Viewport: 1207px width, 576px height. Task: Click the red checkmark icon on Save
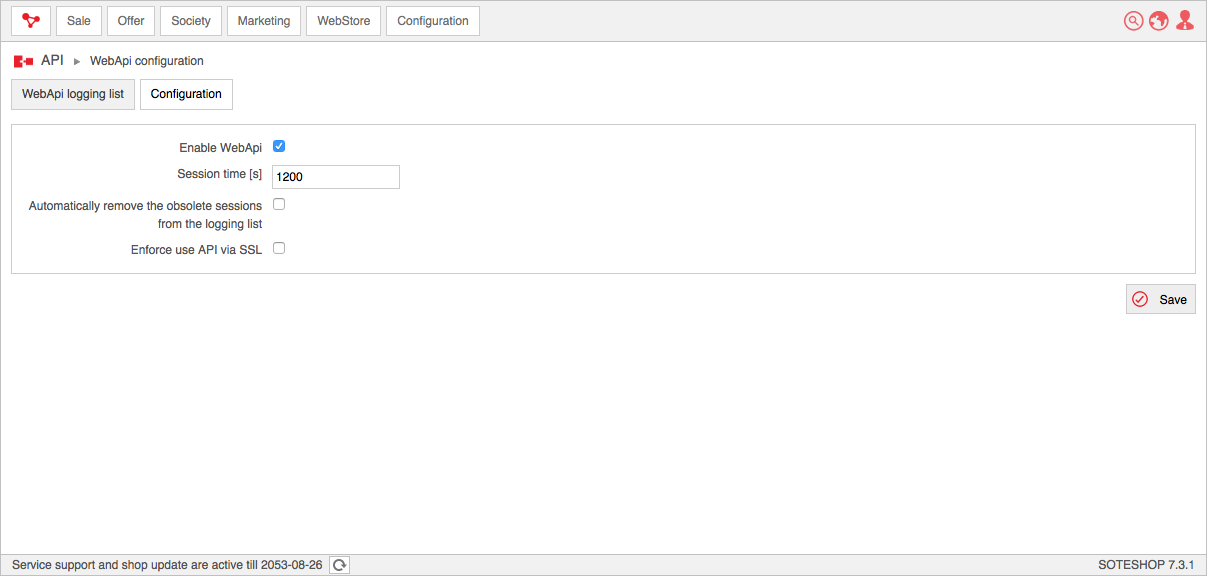(x=1140, y=299)
